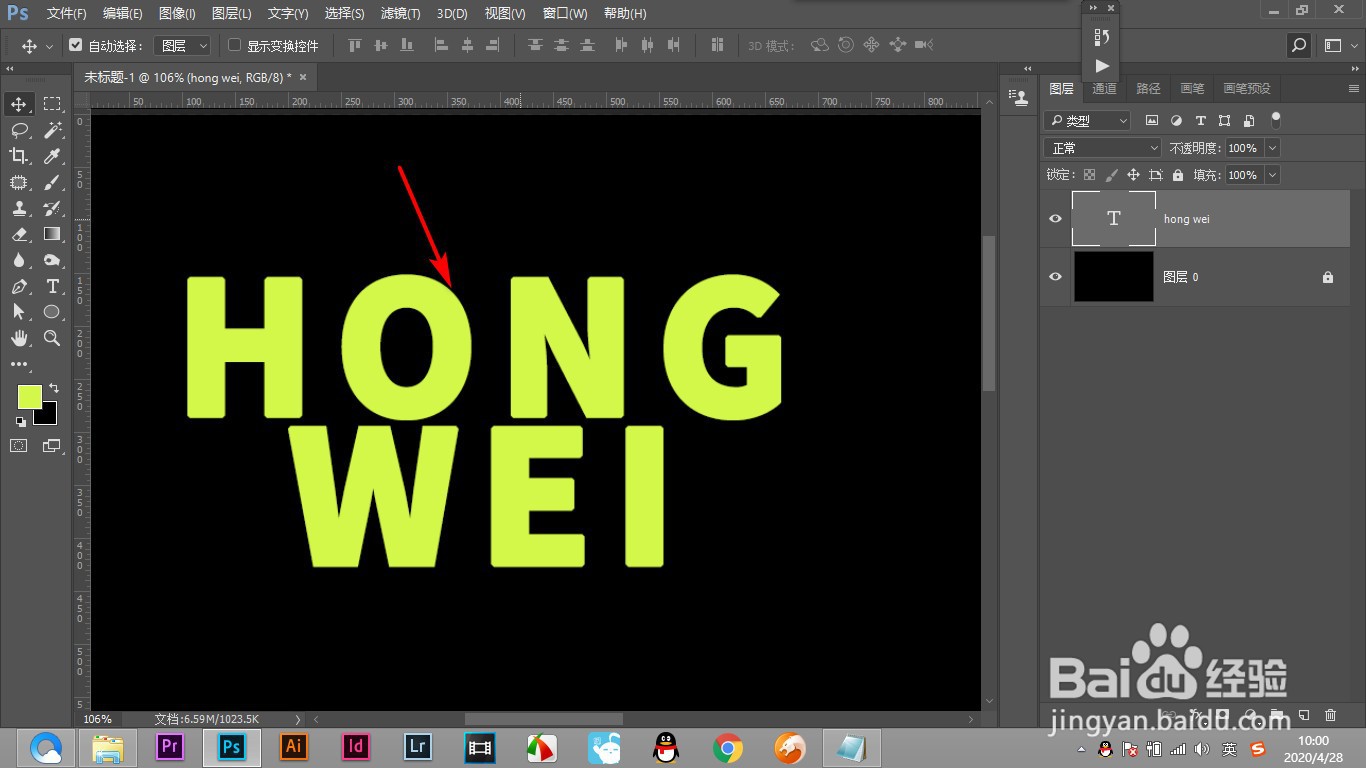Open the 滤镜 menu
The width and height of the screenshot is (1366, 768).
tap(399, 13)
